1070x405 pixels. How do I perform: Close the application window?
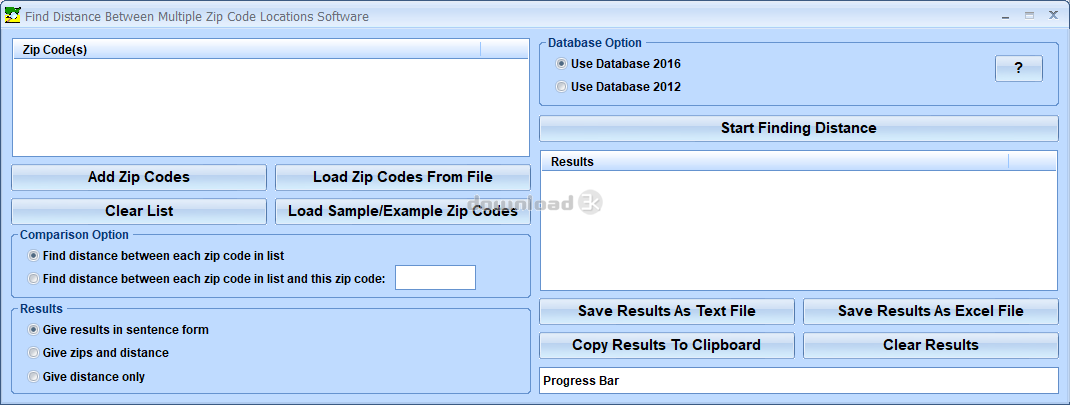click(x=1054, y=14)
